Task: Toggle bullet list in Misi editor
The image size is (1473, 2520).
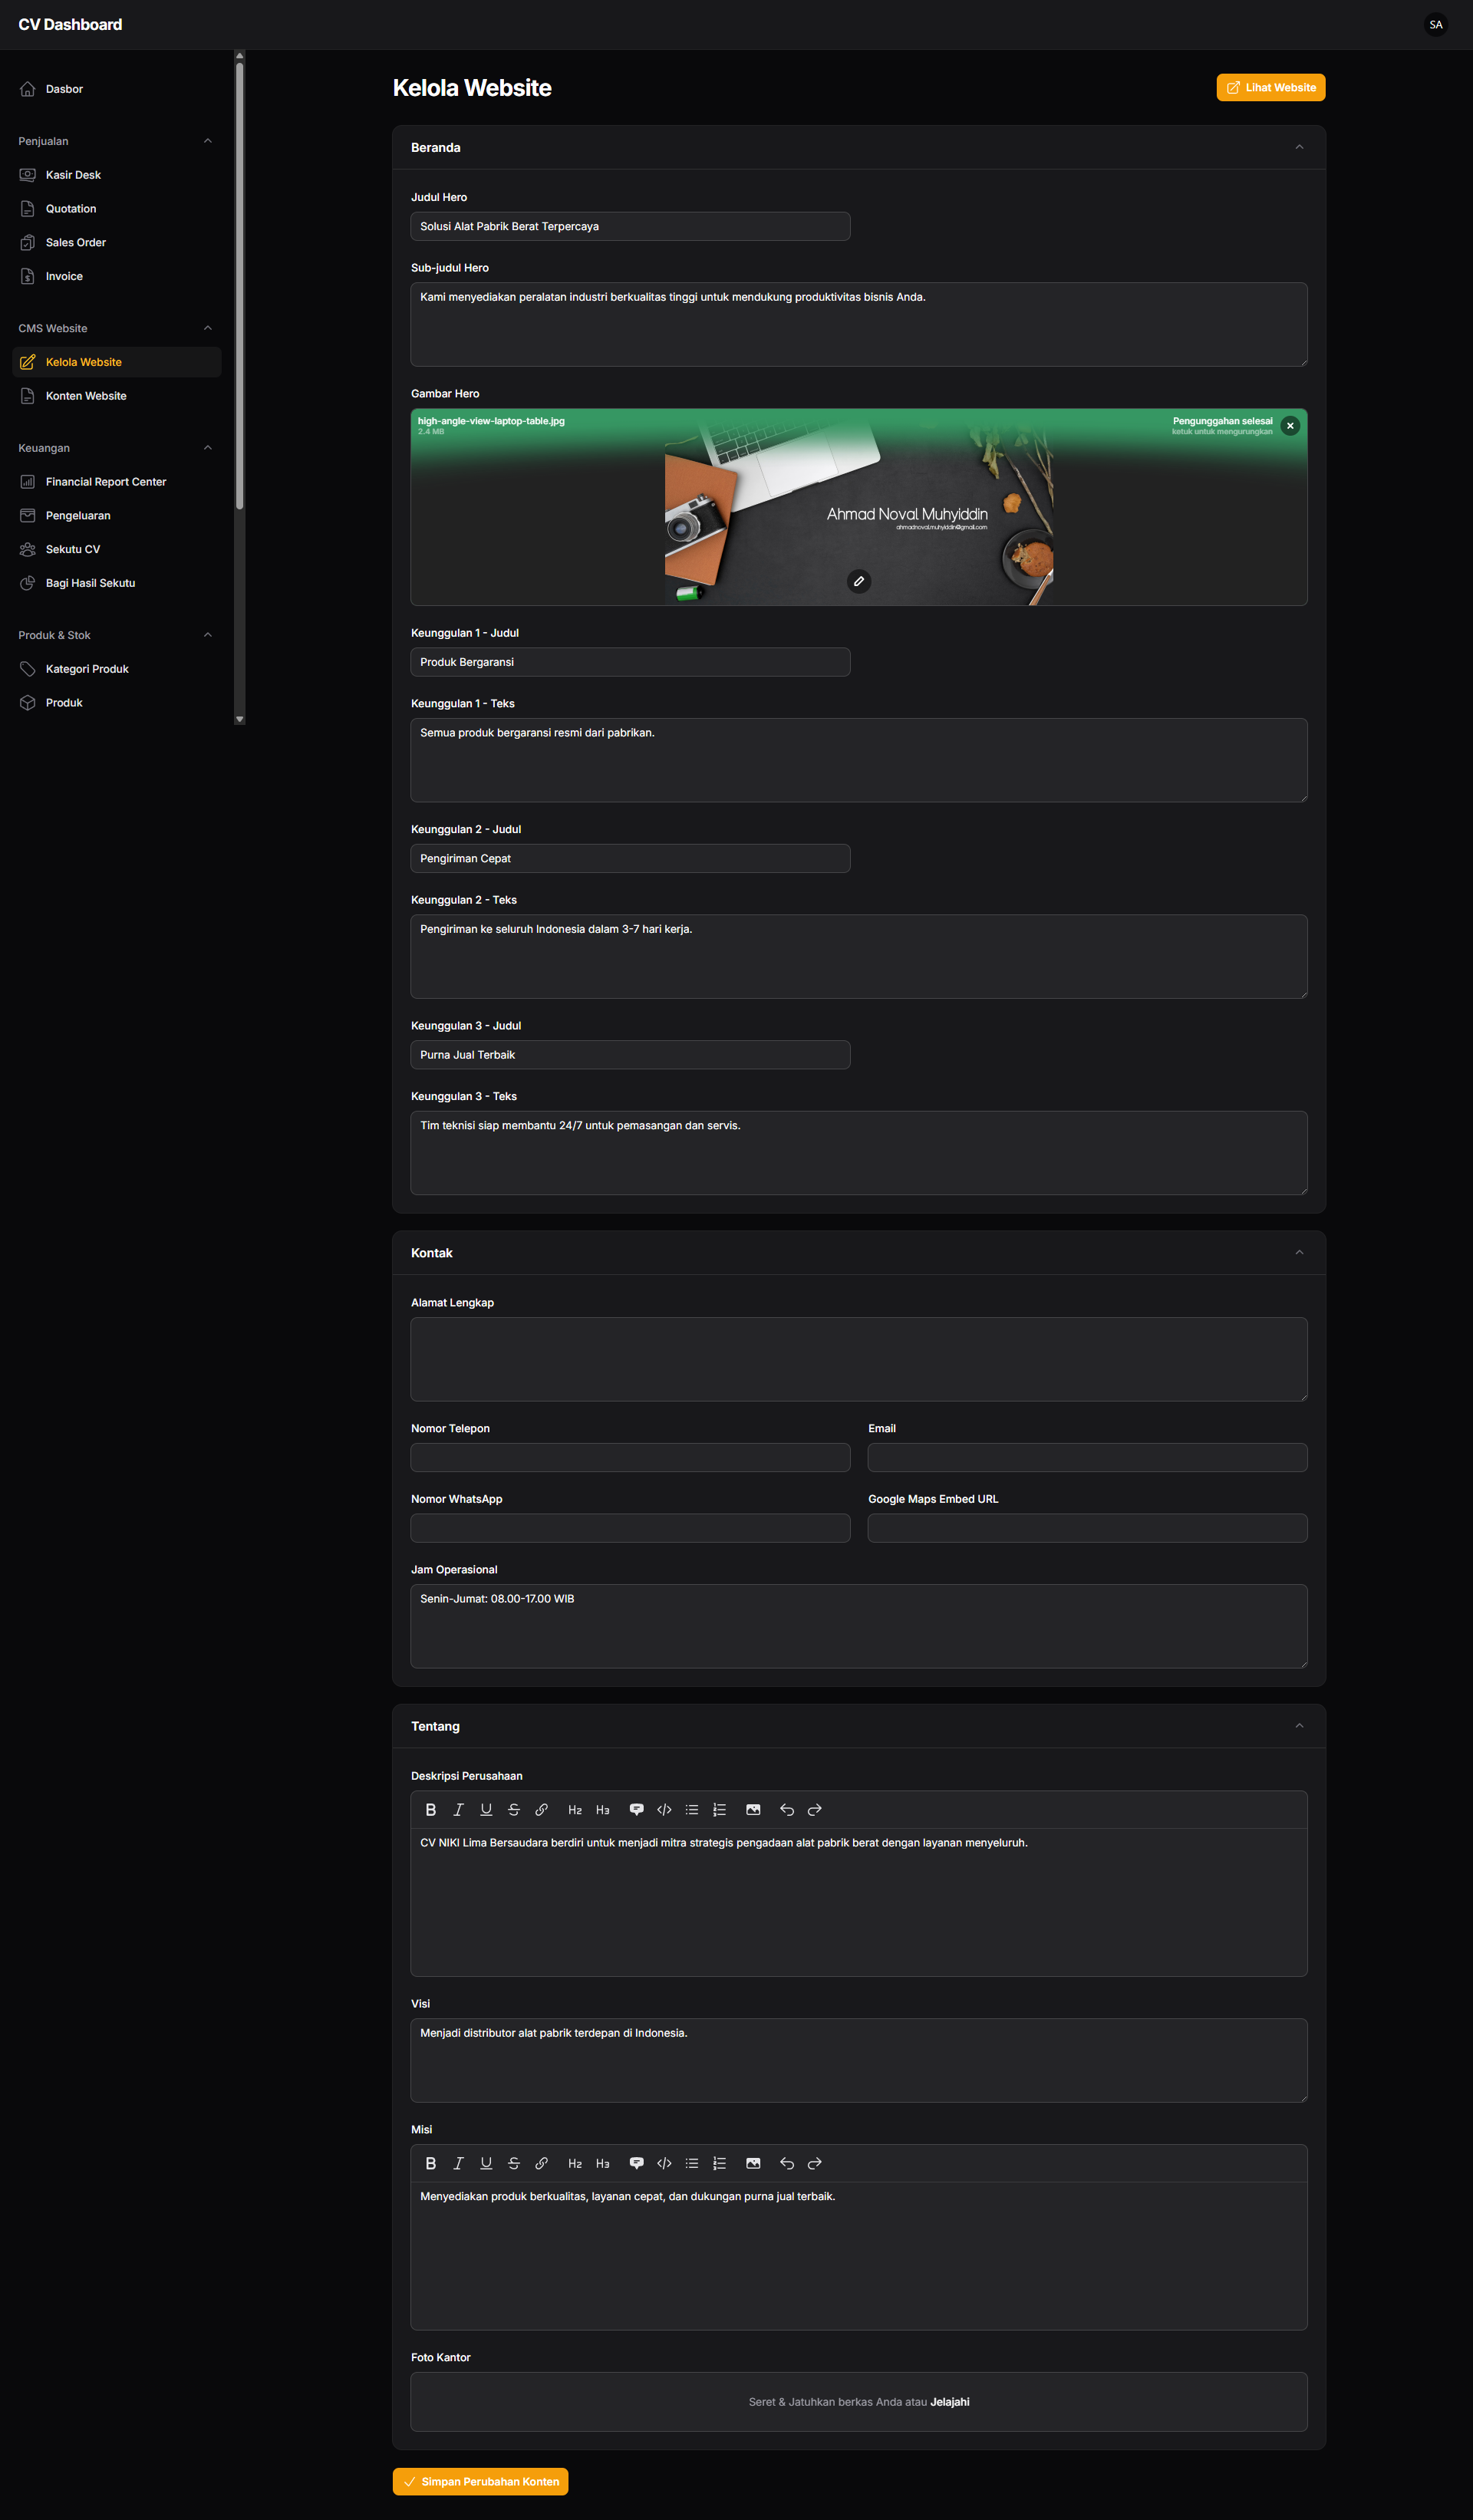Action: coord(692,2163)
